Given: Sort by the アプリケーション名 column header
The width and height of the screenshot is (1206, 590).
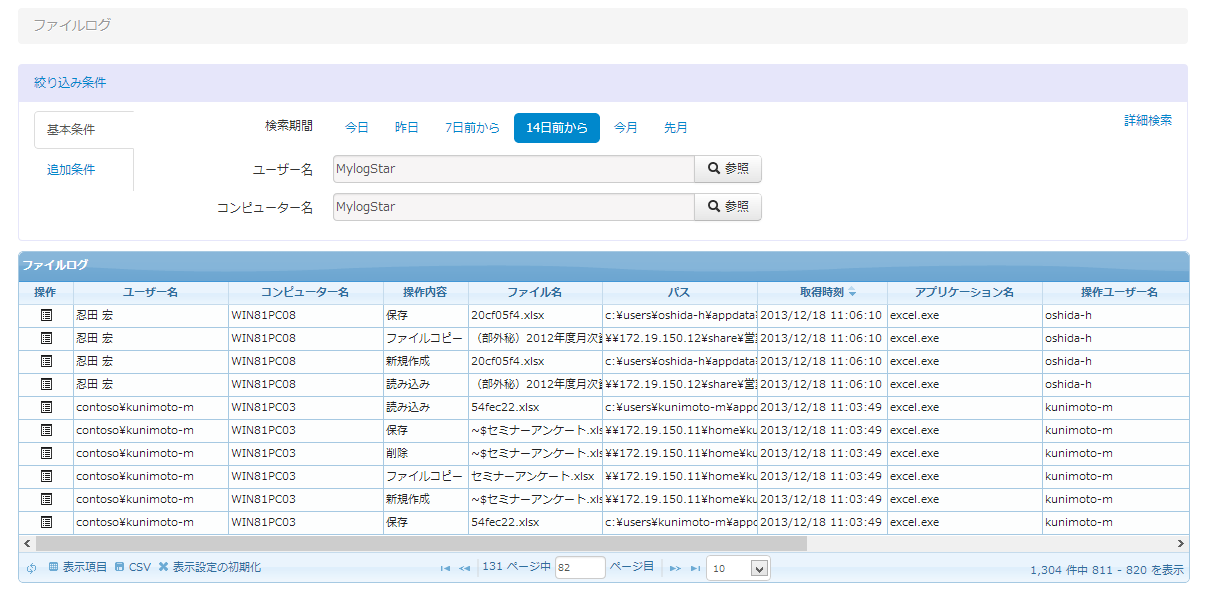Looking at the screenshot, I should 965,293.
